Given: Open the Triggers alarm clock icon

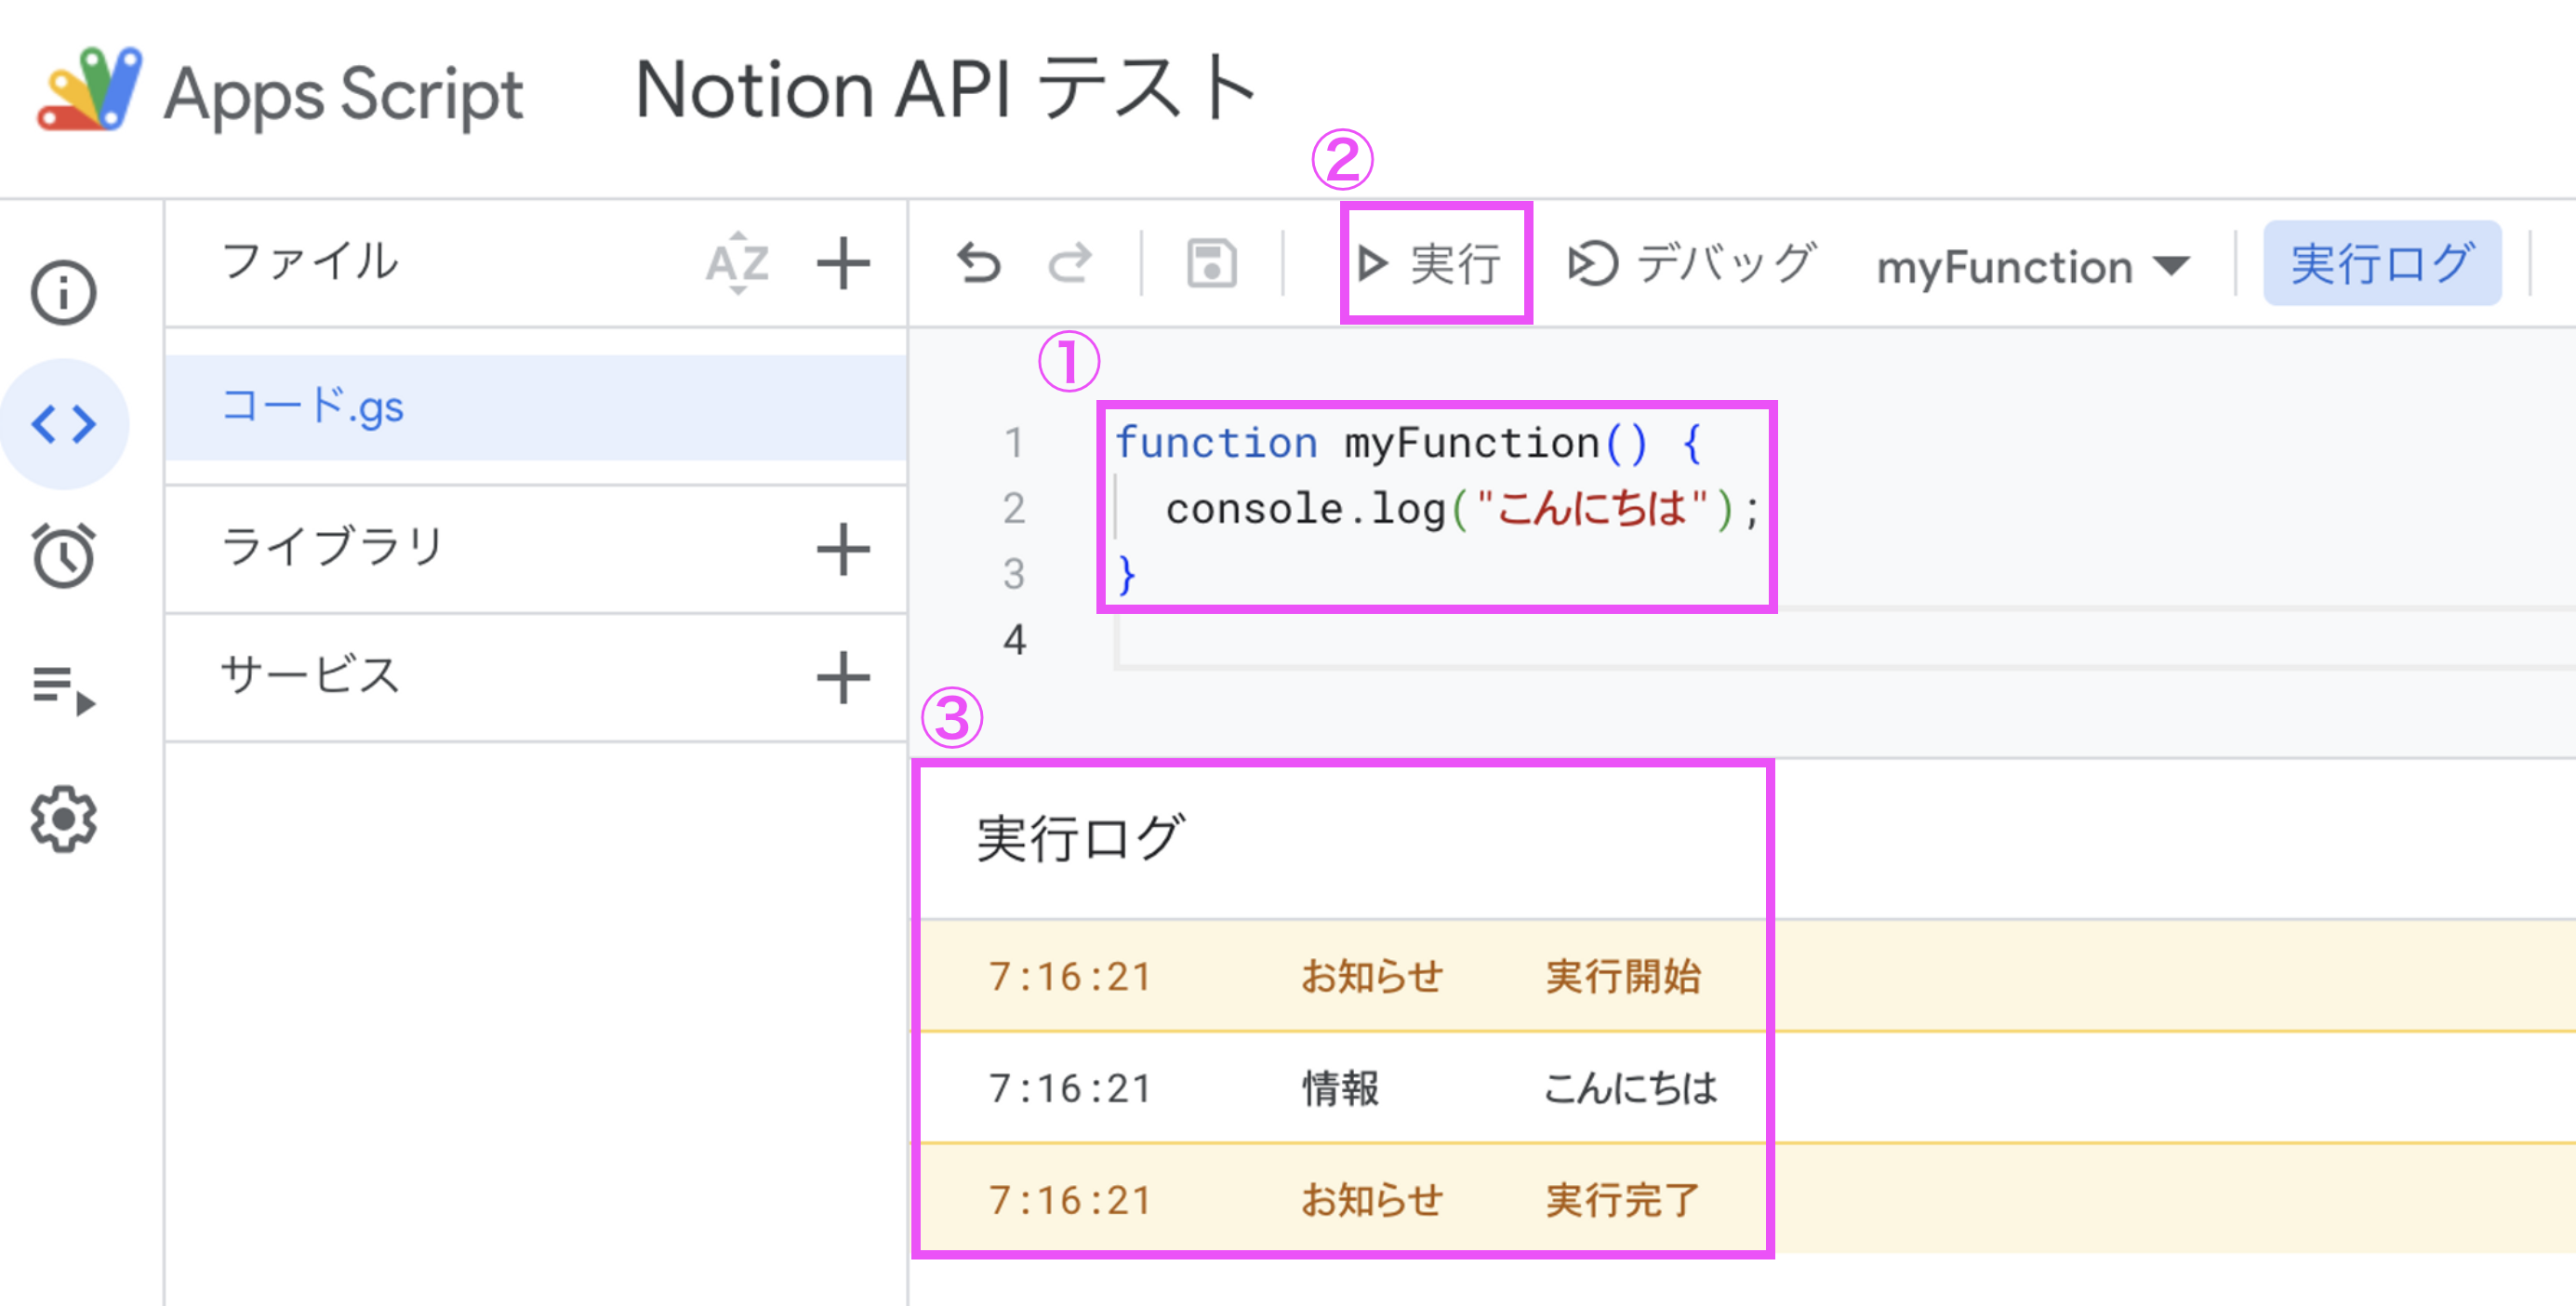Looking at the screenshot, I should point(64,554).
